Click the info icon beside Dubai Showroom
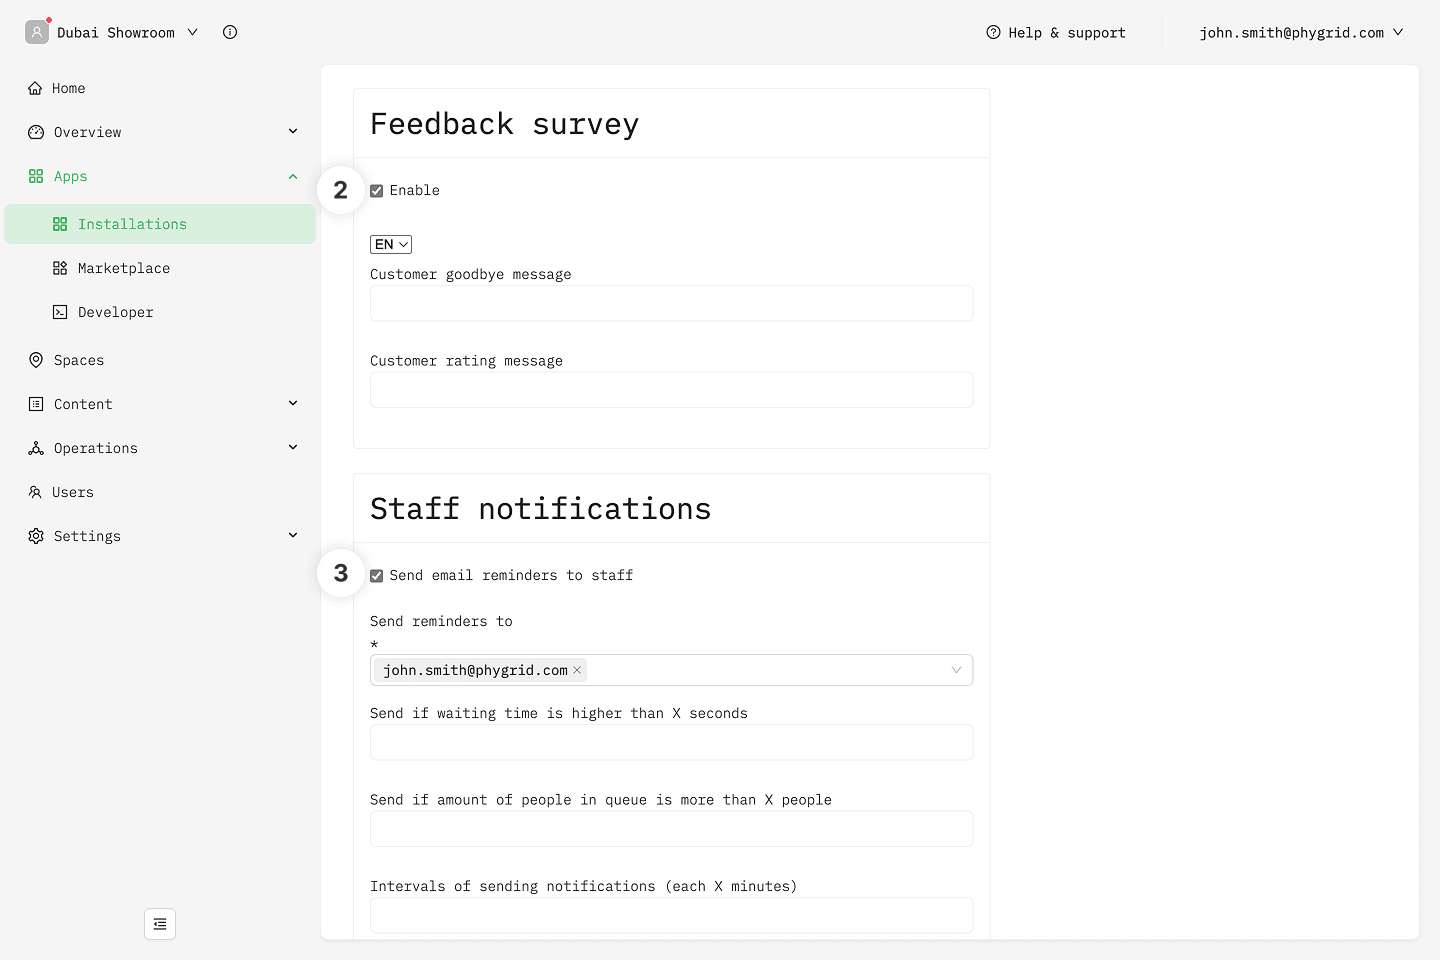Screen dimensions: 1440x960 click(230, 32)
